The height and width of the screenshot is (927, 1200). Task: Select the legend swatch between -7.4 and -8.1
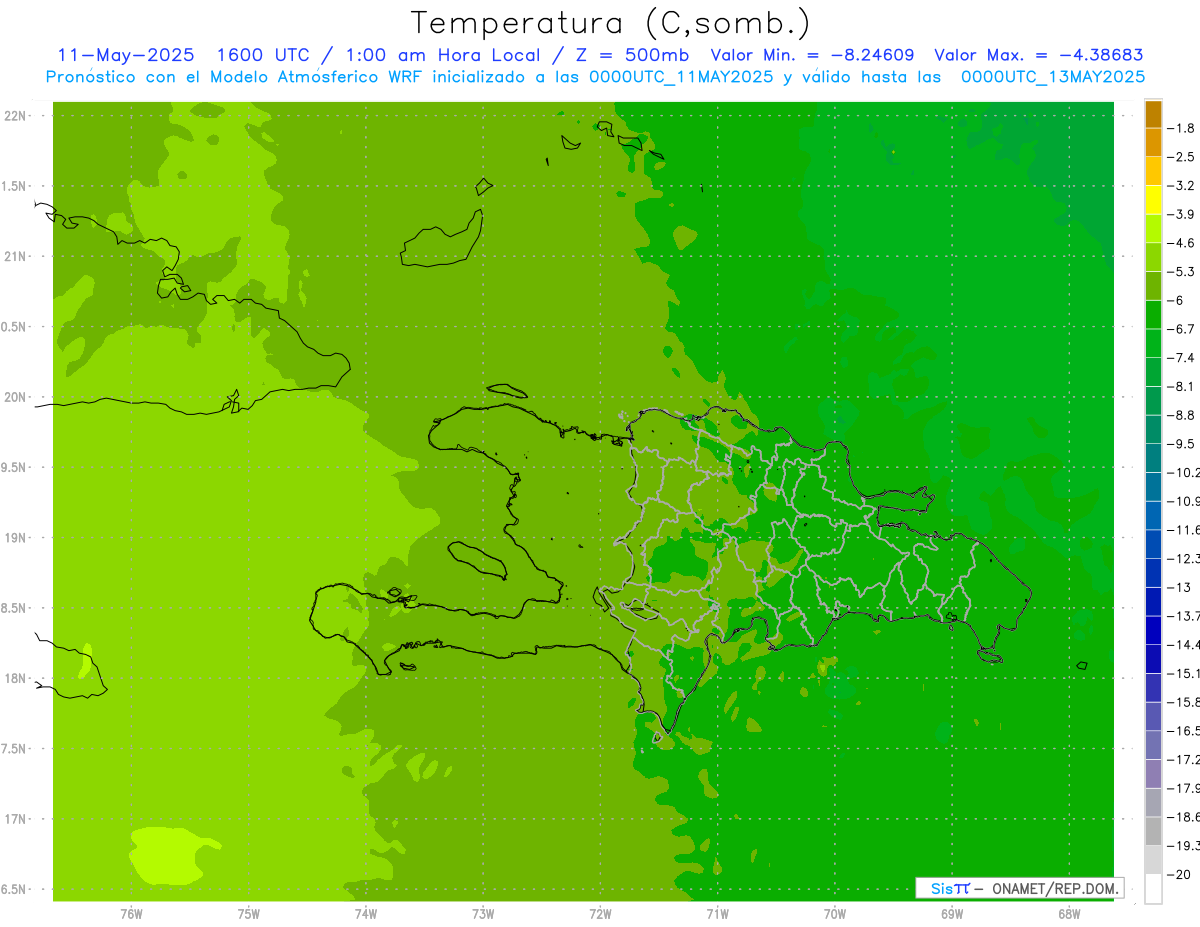tap(1153, 372)
